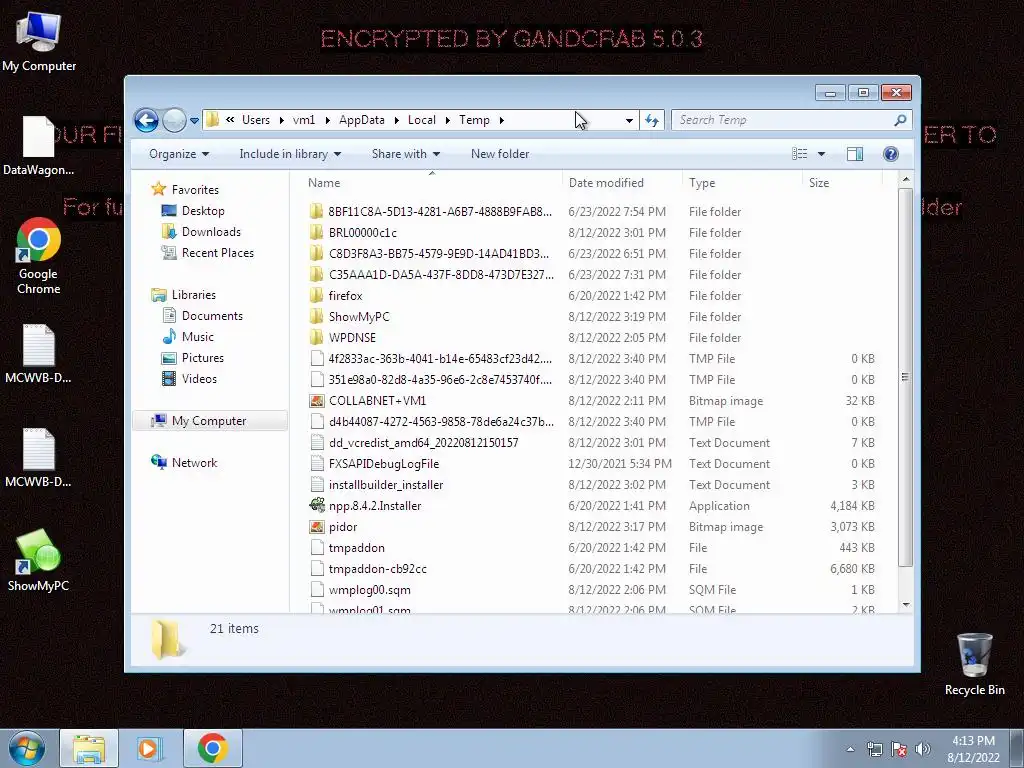Click the New folder button
This screenshot has width=1024, height=768.
click(x=500, y=154)
